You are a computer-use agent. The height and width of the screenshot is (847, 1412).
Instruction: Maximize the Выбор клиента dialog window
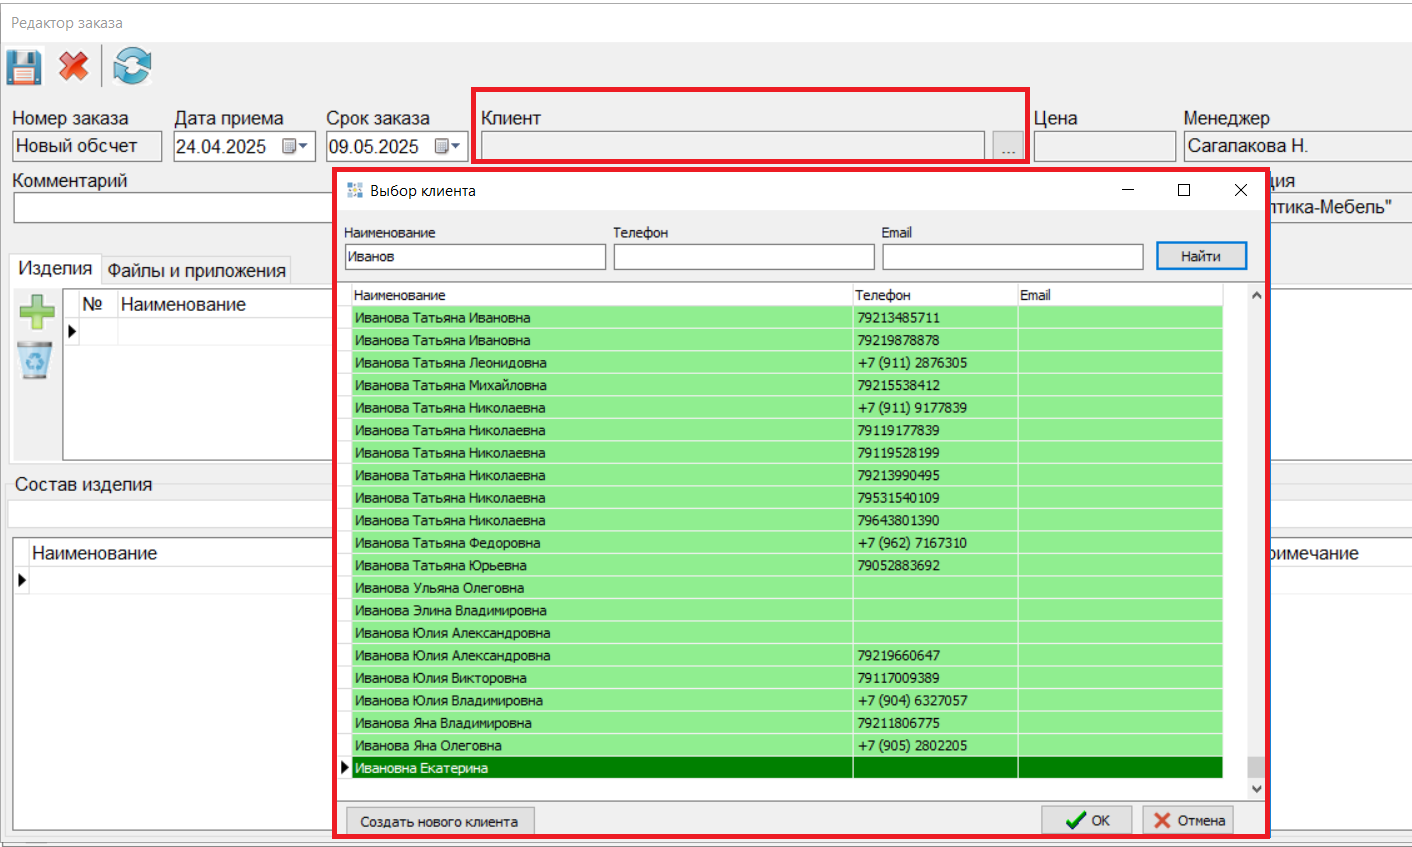[1184, 190]
